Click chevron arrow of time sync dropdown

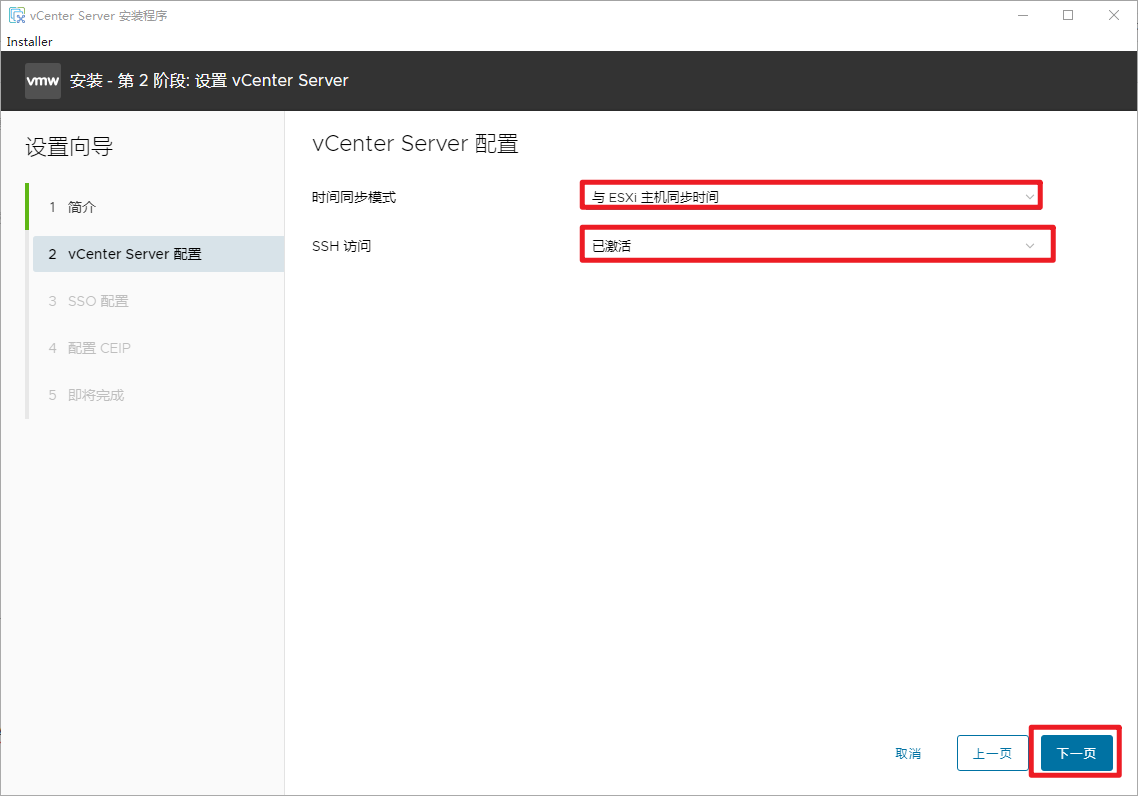1030,197
